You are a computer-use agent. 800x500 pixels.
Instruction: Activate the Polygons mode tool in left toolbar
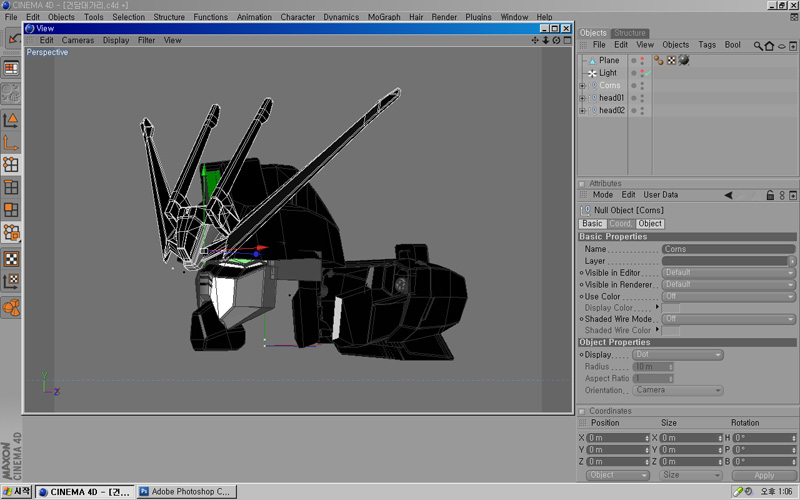pyautogui.click(x=11, y=210)
